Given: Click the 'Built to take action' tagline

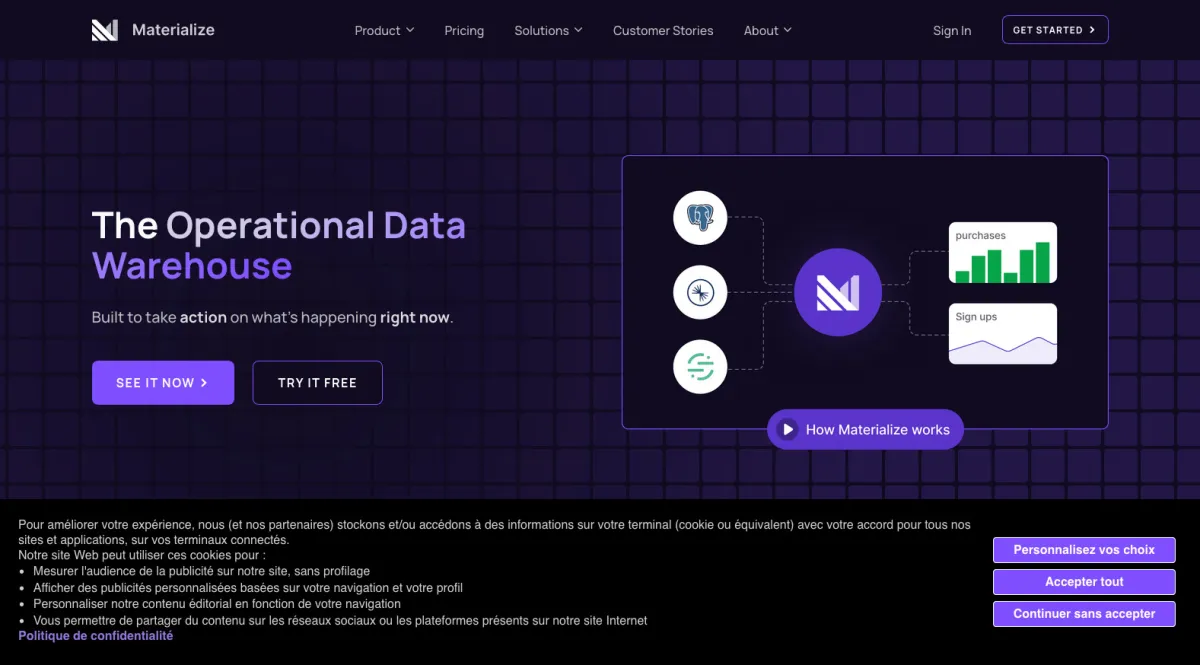Looking at the screenshot, I should [272, 317].
